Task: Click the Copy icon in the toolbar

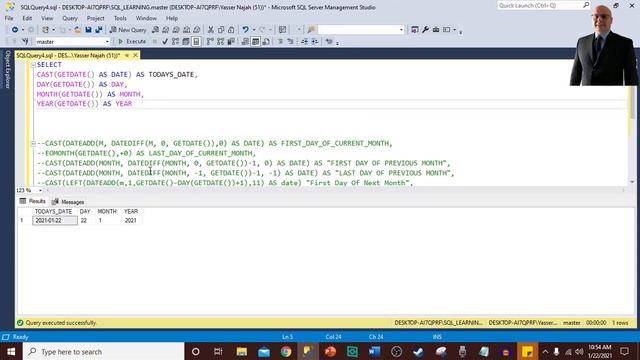Action: coord(221,30)
